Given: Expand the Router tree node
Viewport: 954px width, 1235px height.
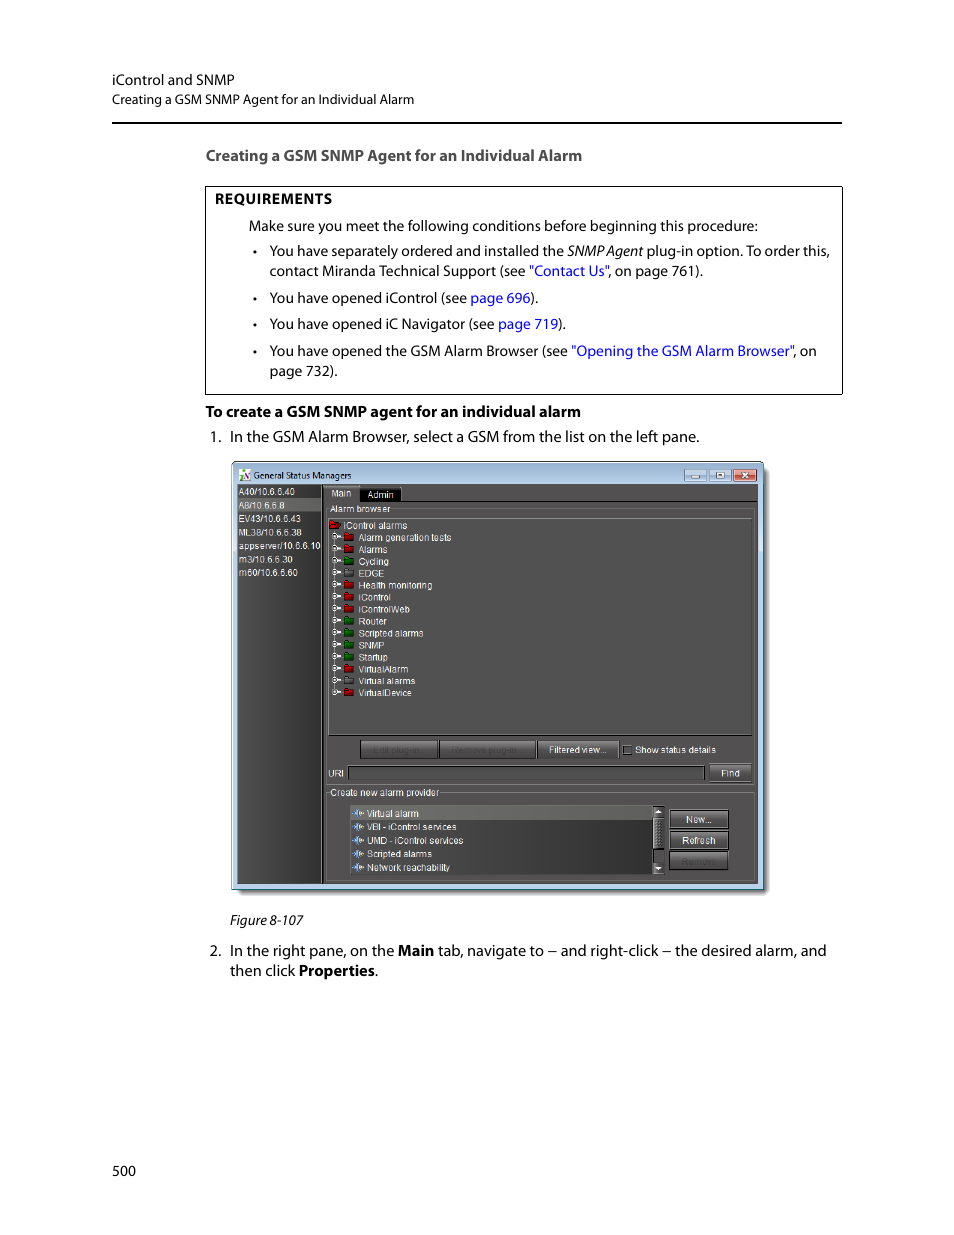Looking at the screenshot, I should [336, 621].
